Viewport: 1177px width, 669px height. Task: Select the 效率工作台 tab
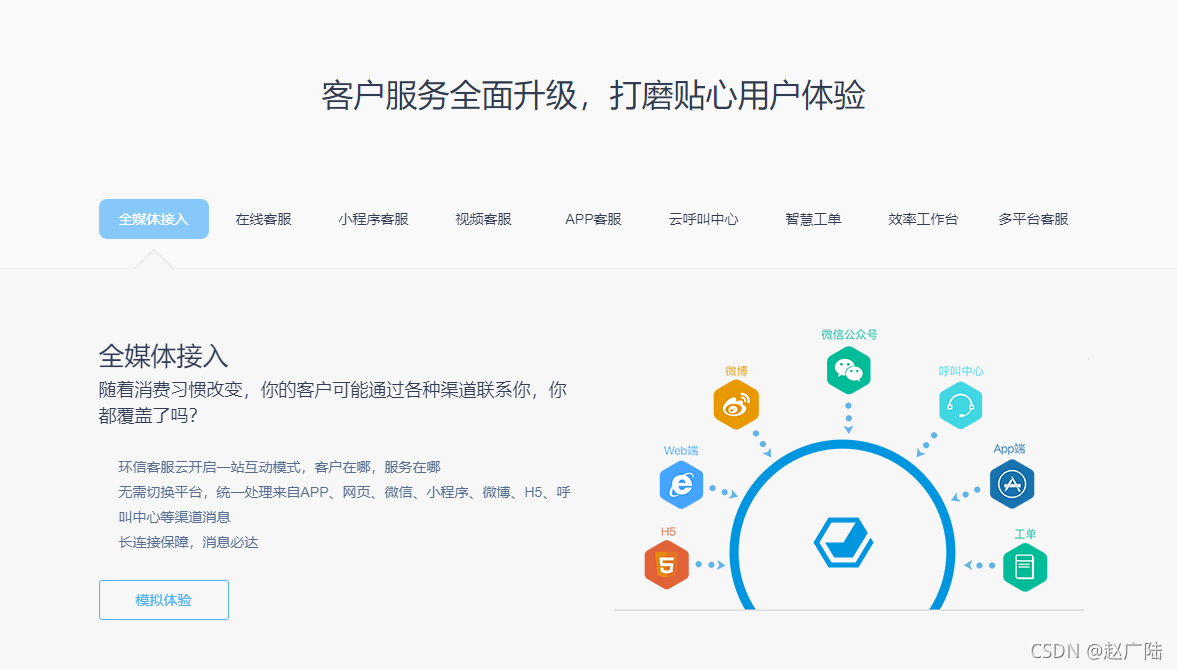(922, 220)
